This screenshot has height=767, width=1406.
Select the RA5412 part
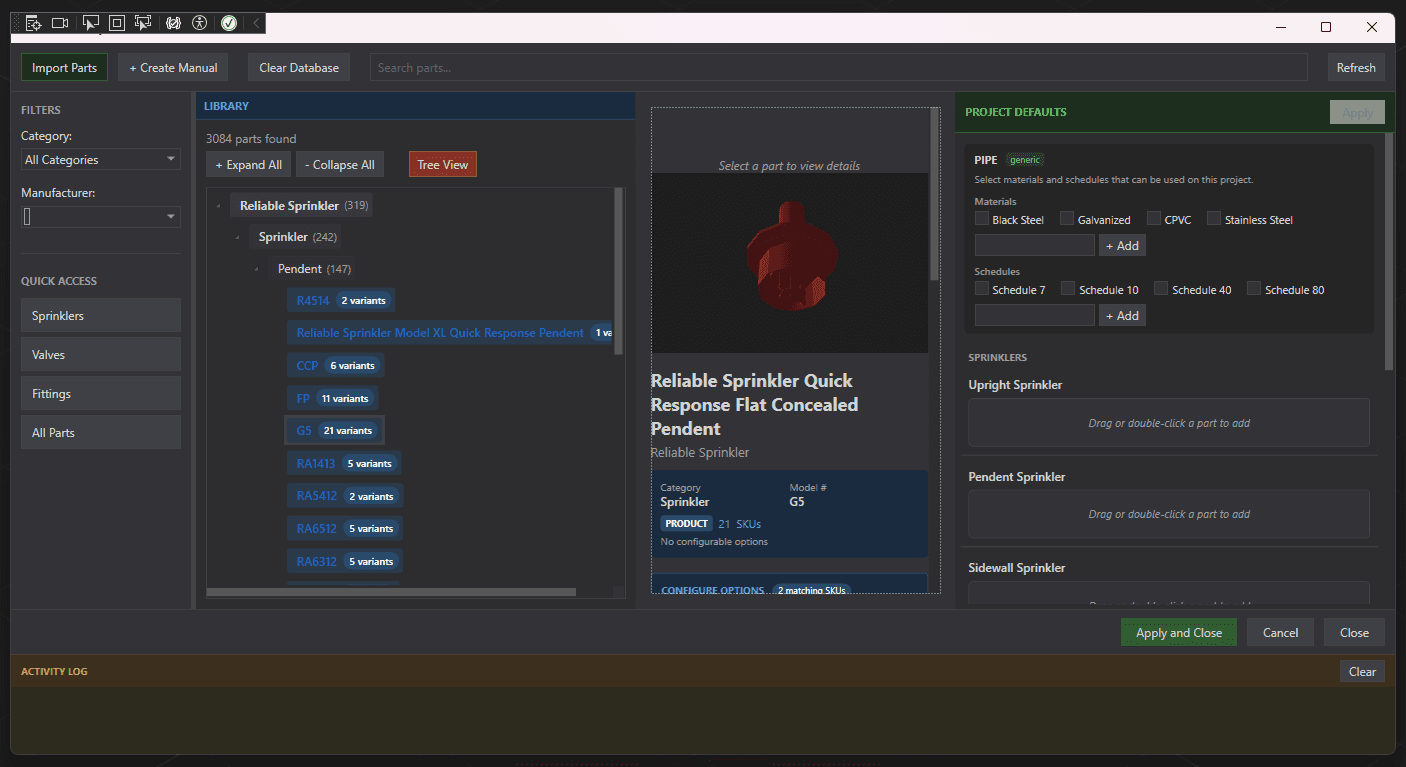pos(345,496)
